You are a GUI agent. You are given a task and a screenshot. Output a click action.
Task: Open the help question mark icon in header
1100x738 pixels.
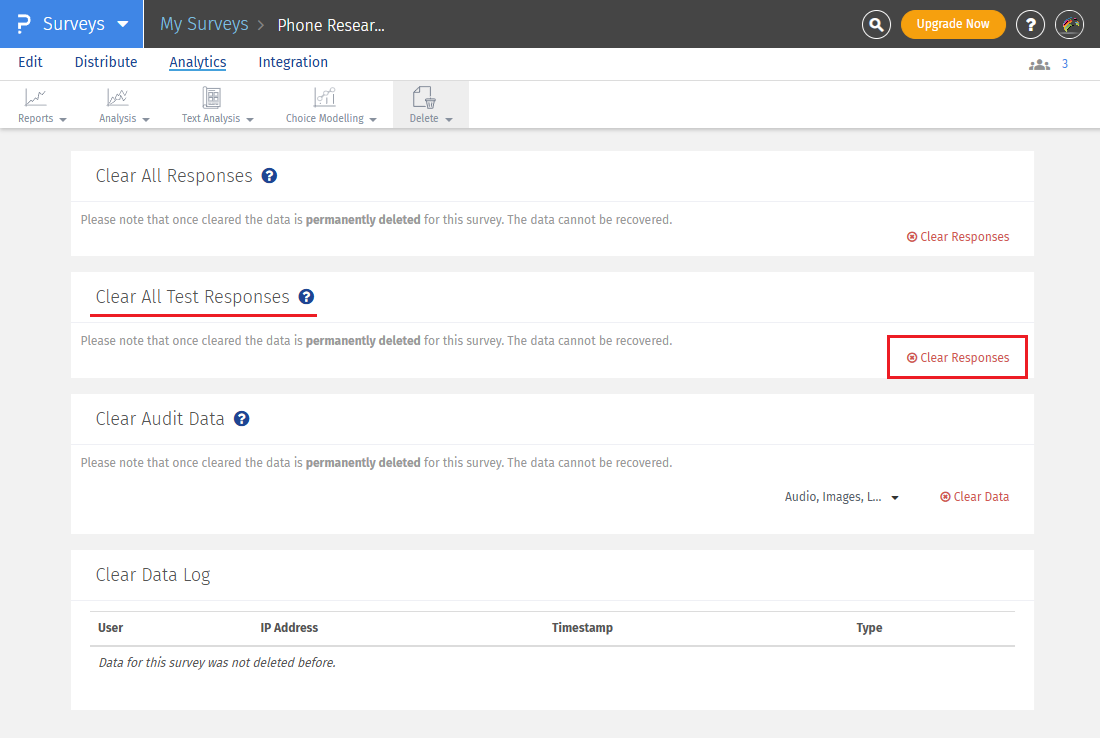click(1030, 24)
